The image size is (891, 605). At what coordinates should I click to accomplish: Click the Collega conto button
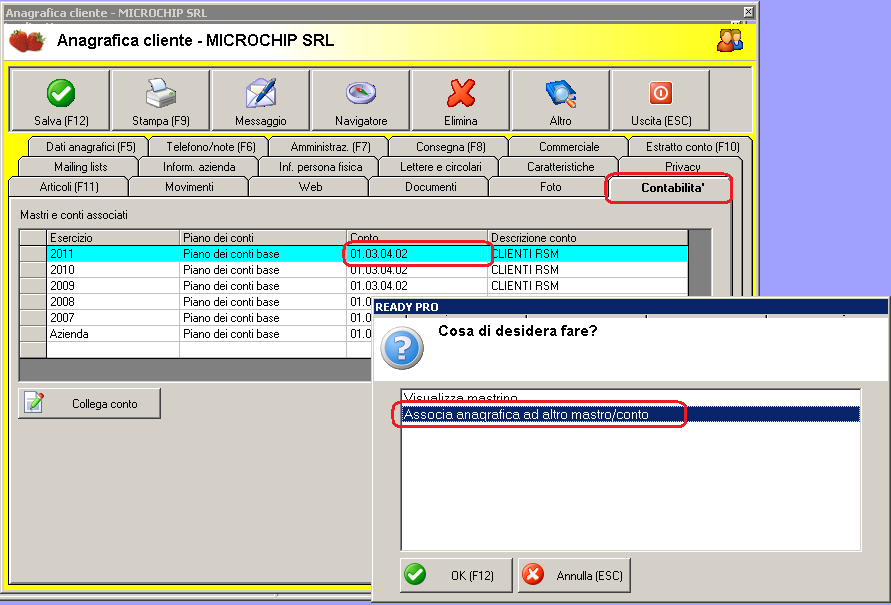coord(90,404)
